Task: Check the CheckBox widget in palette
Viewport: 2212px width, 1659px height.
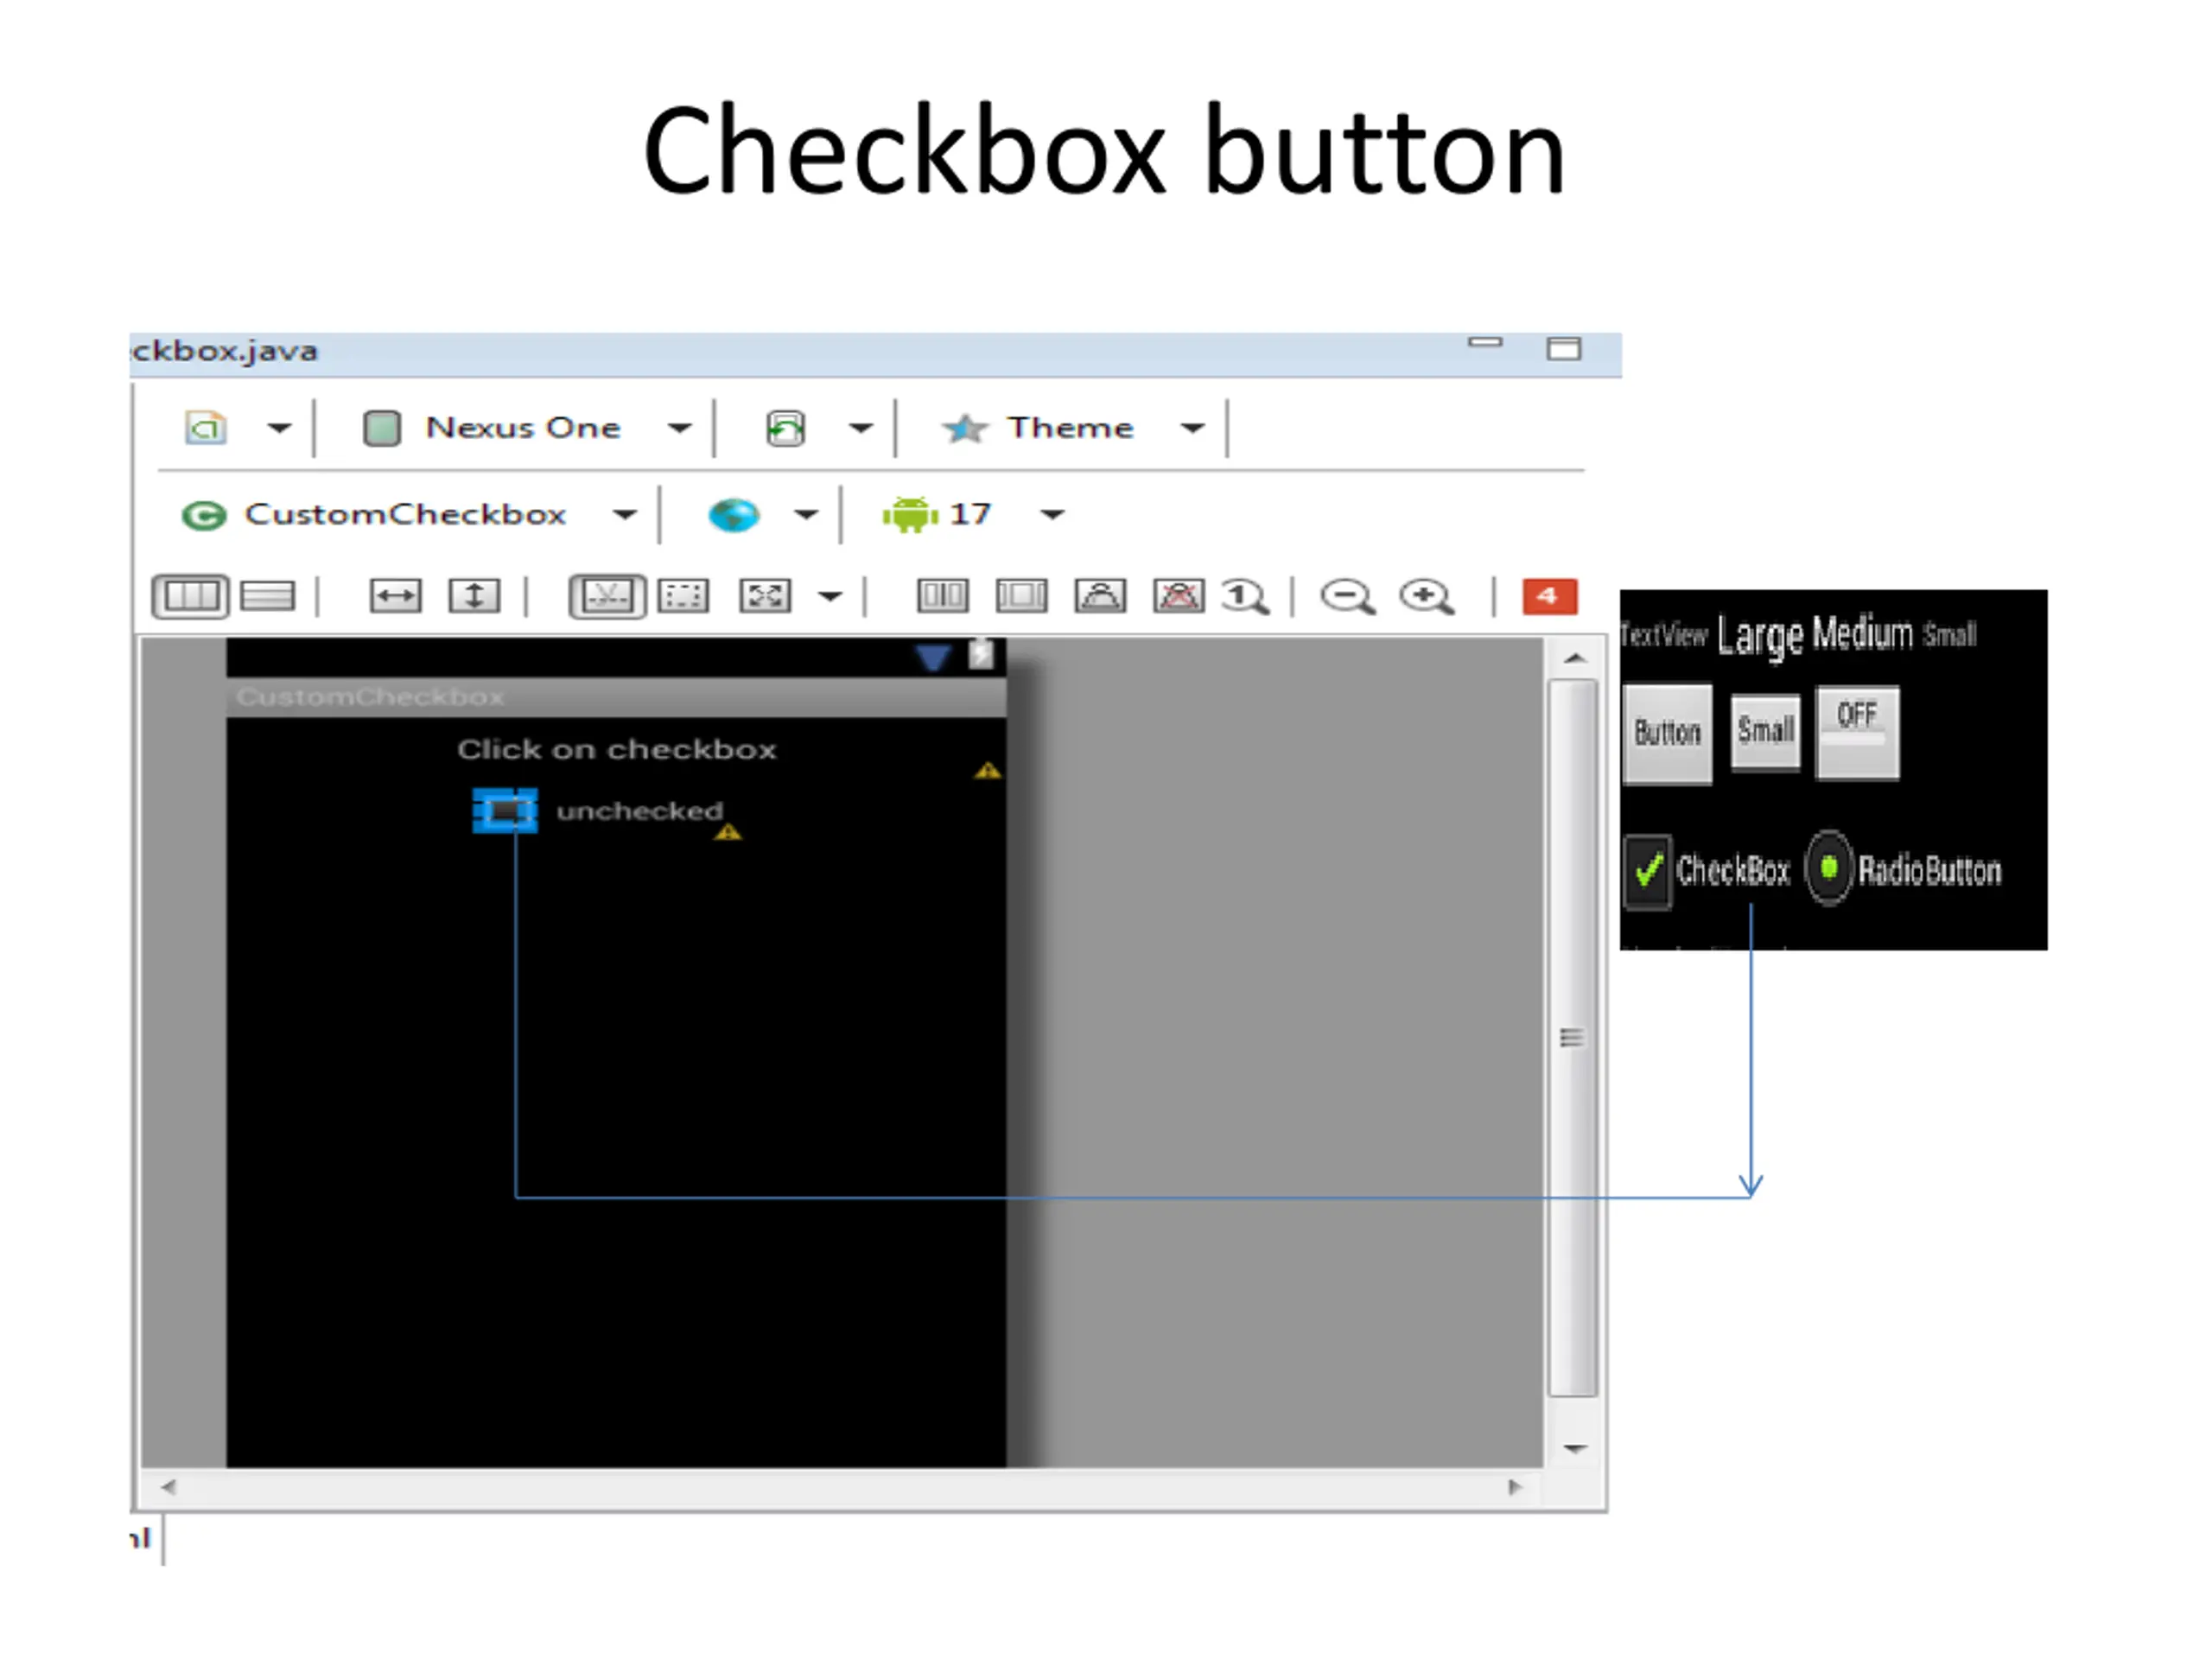Action: pyautogui.click(x=1708, y=871)
